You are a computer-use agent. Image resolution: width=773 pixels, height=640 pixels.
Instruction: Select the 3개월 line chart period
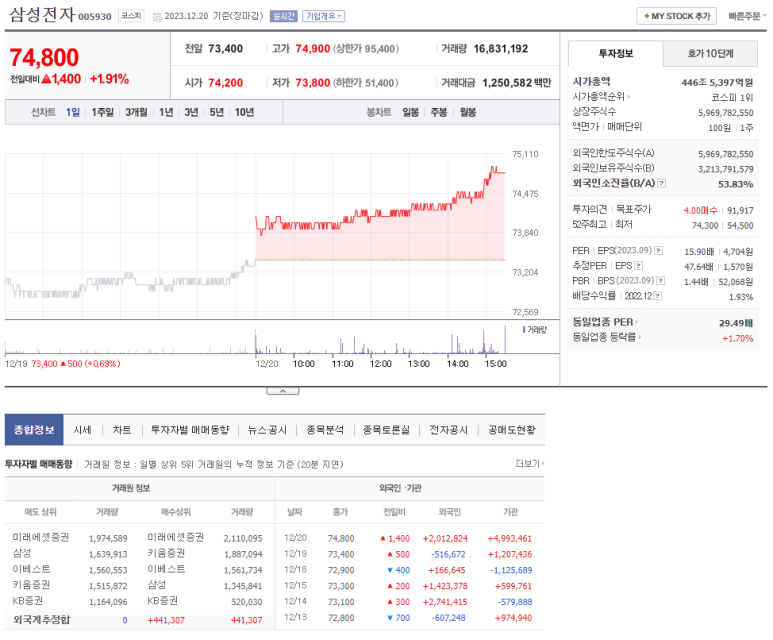point(136,112)
